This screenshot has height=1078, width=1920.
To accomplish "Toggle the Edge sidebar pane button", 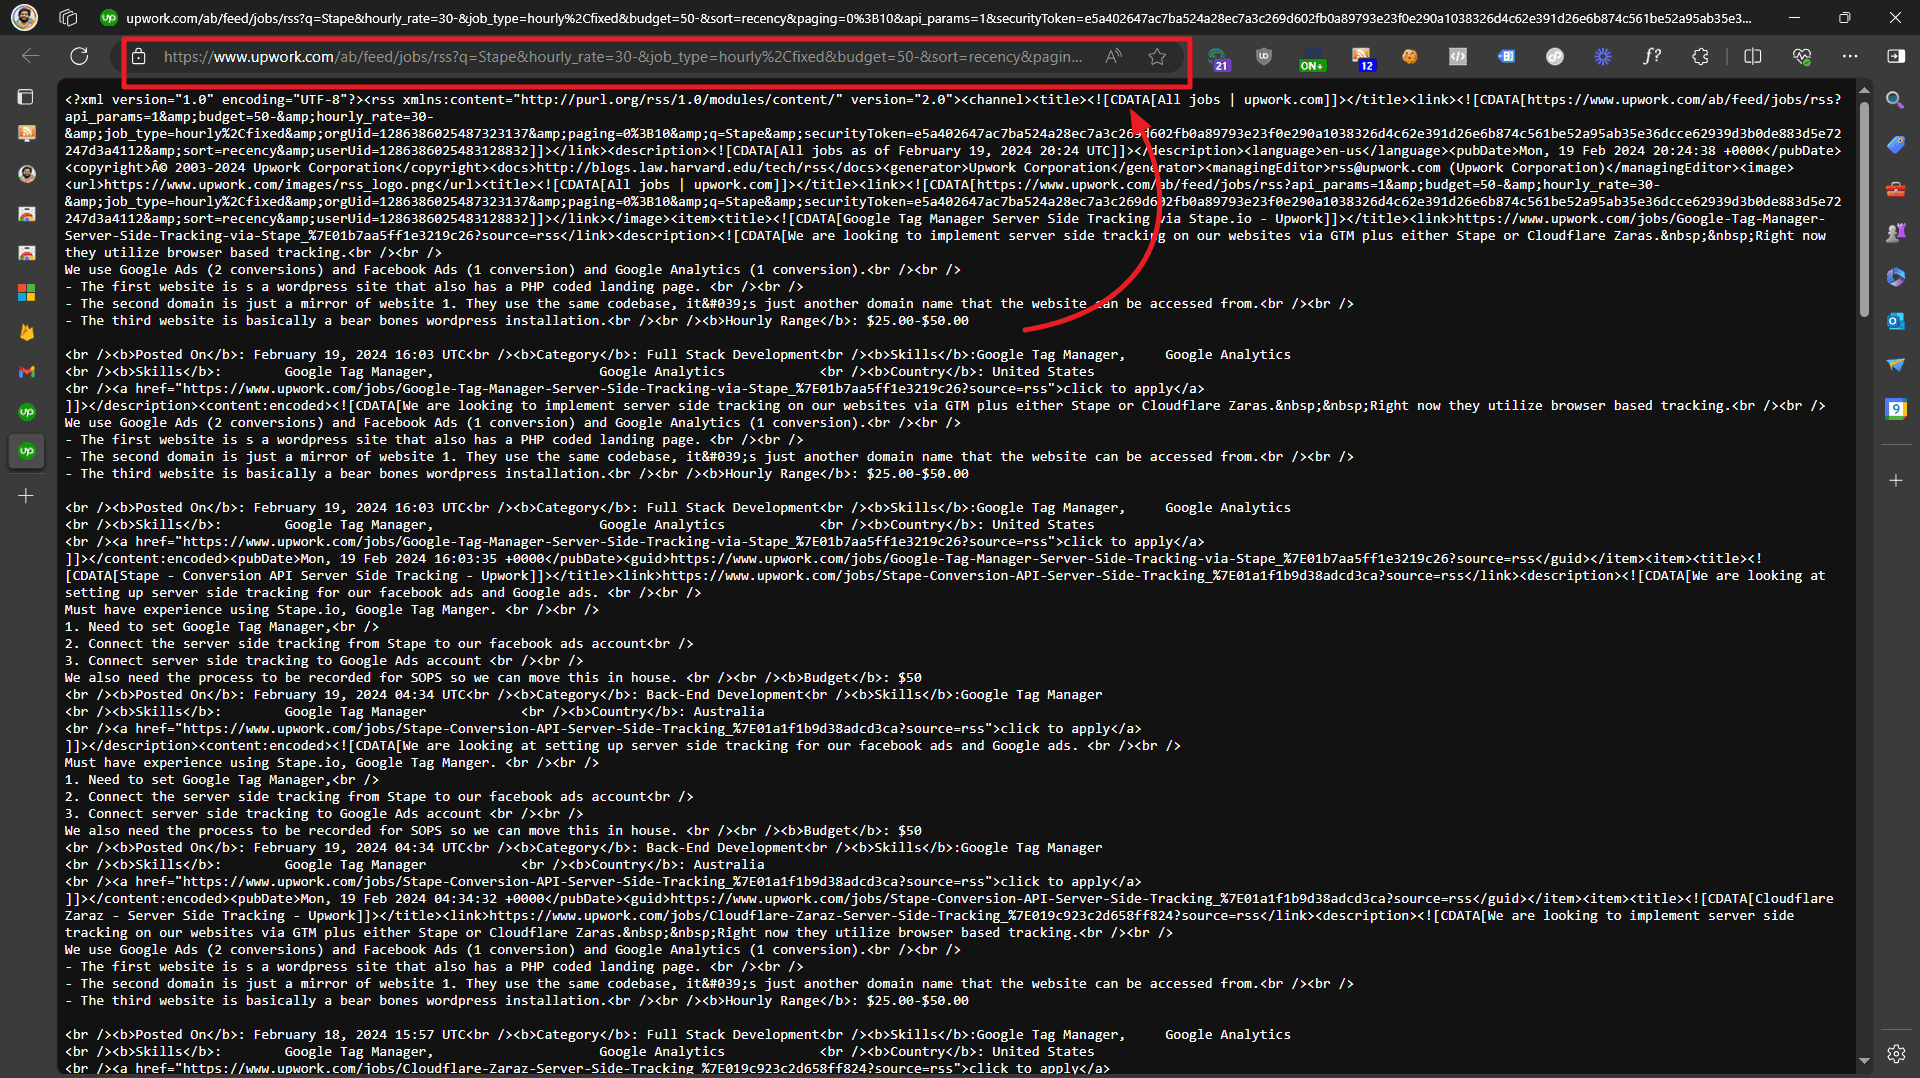I will pos(1896,57).
